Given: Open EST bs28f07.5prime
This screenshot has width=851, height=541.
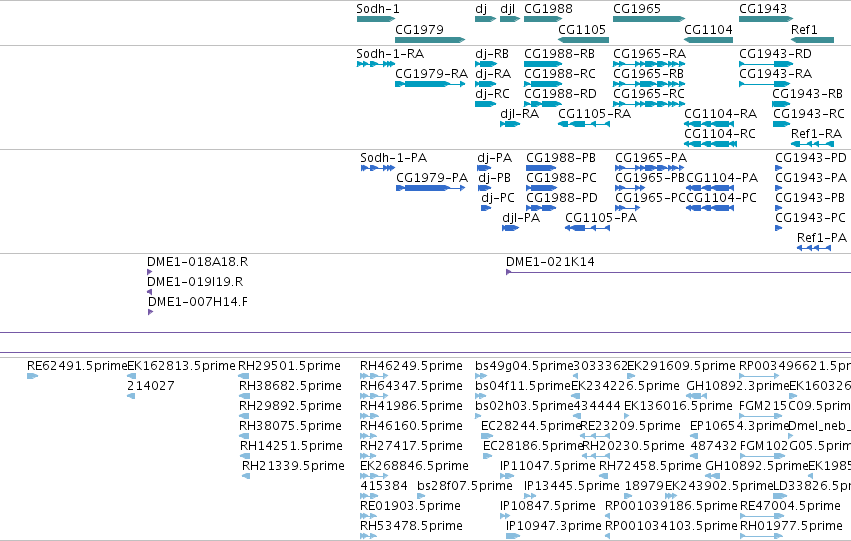Looking at the screenshot, I should 421,496.
